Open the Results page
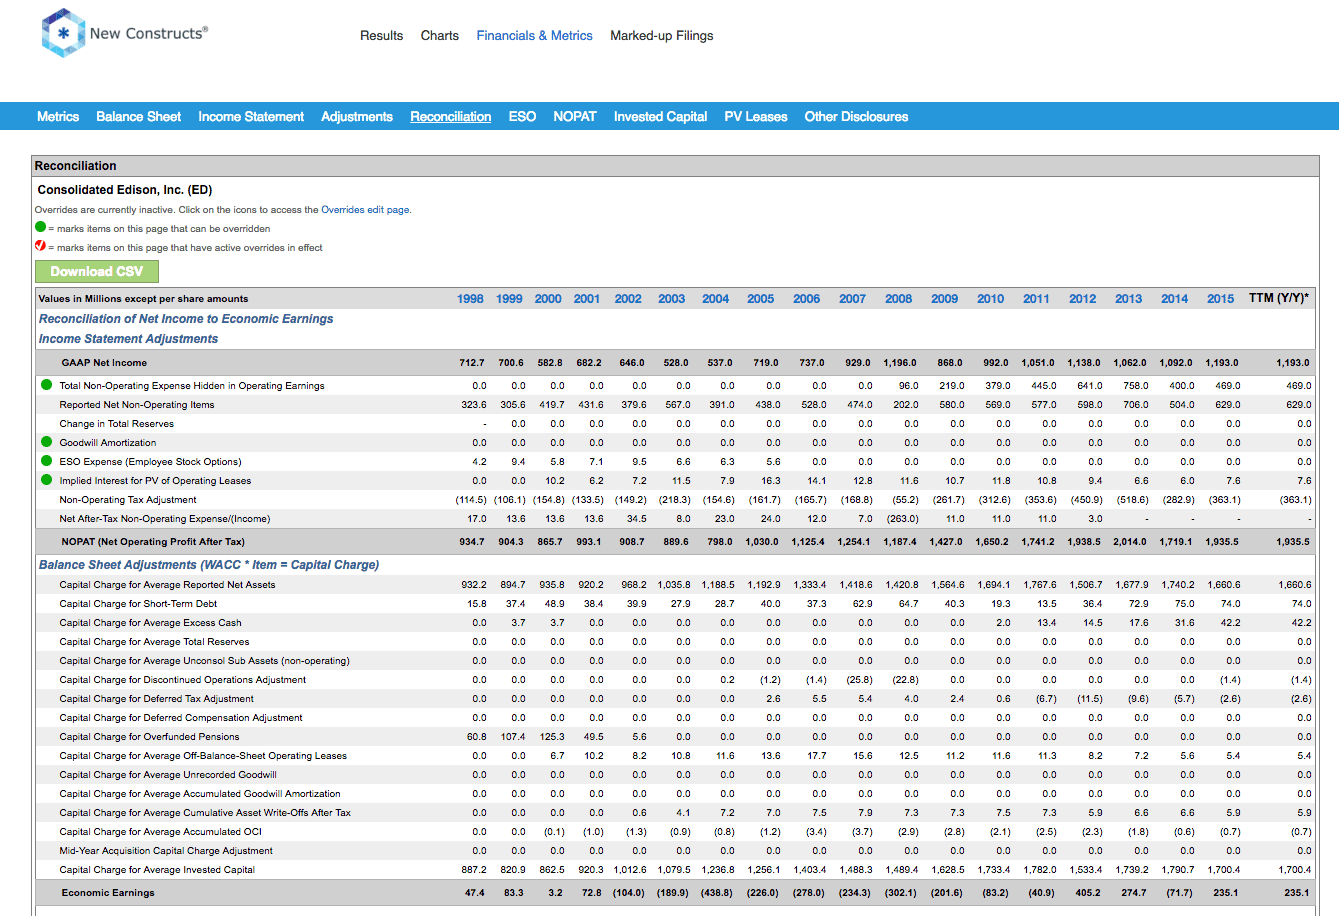1339x916 pixels. 381,35
